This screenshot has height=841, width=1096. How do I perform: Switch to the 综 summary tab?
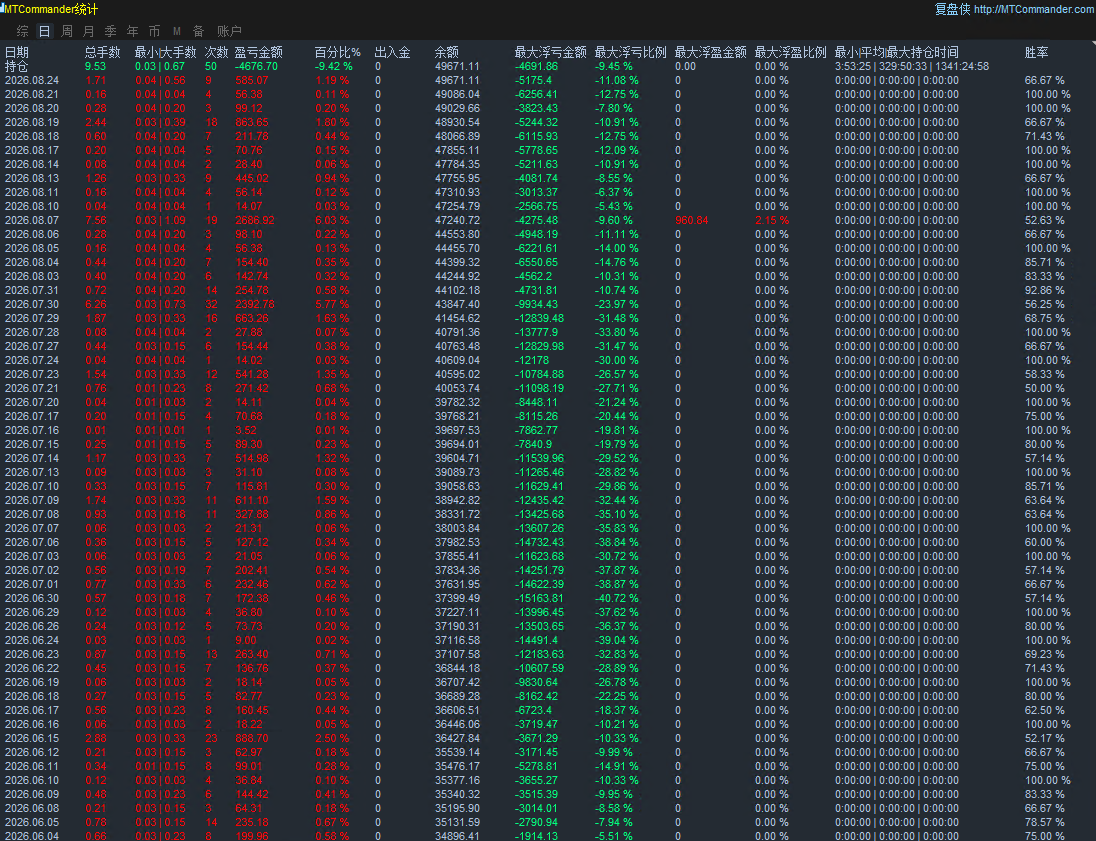click(22, 31)
